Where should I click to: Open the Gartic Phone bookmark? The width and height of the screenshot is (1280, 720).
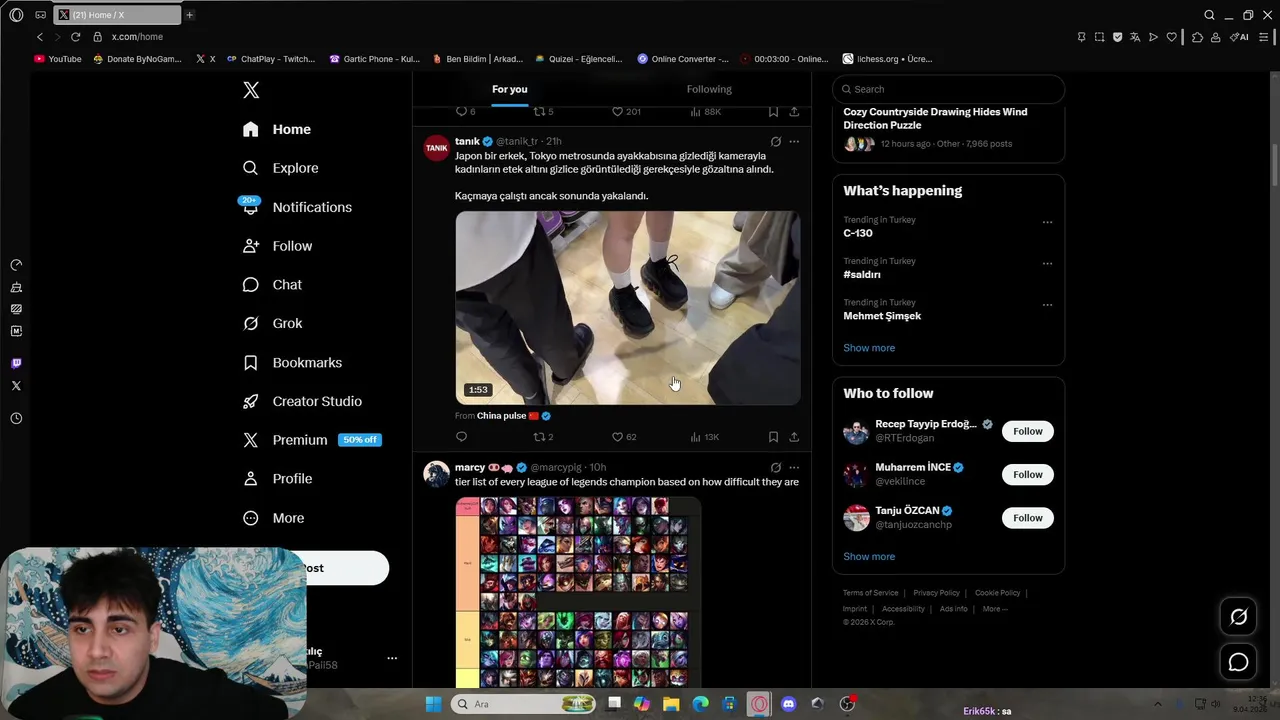[375, 59]
